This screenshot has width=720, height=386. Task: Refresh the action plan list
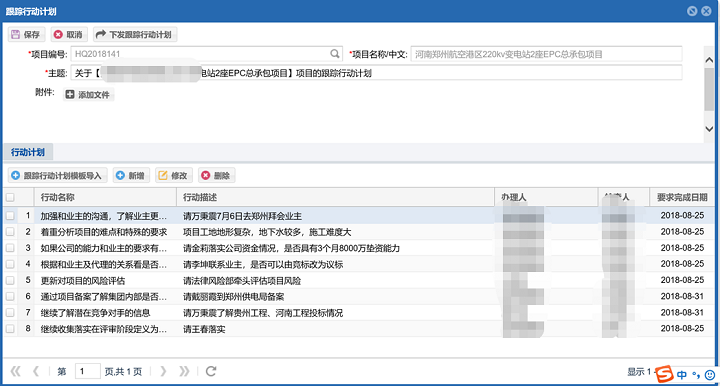pyautogui.click(x=211, y=371)
